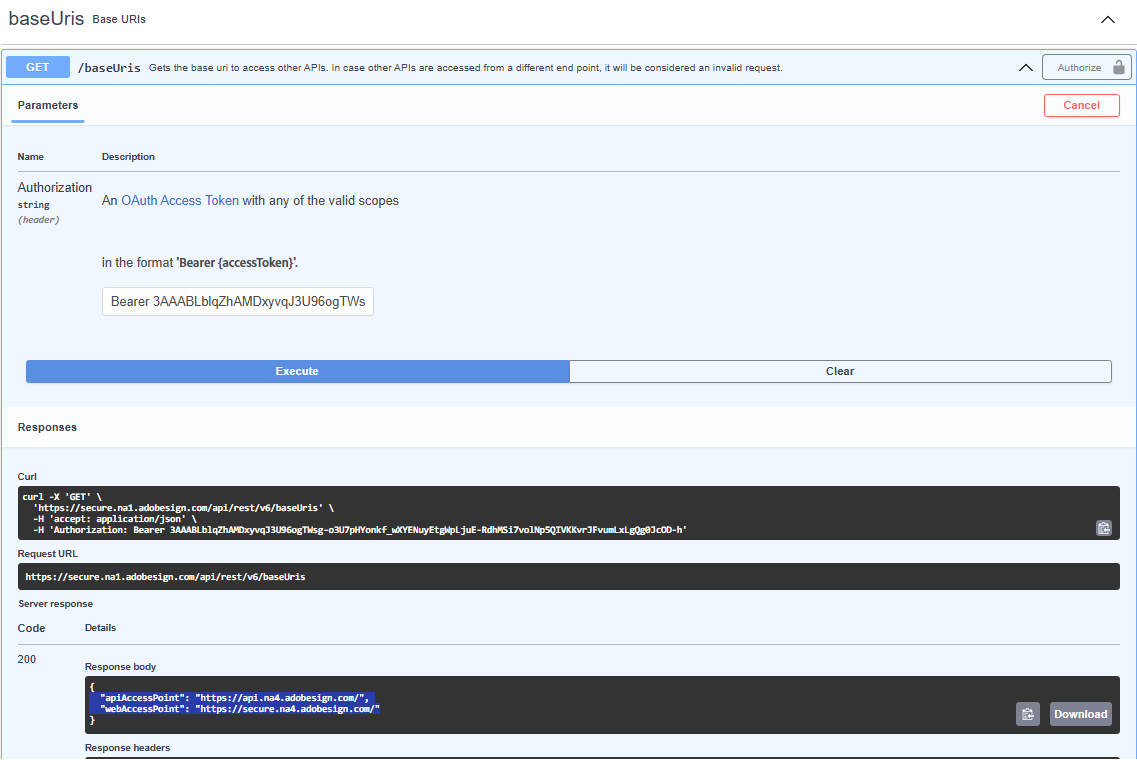Image resolution: width=1137 pixels, height=760 pixels.
Task: Click the 200 response code entry
Action: coord(27,658)
